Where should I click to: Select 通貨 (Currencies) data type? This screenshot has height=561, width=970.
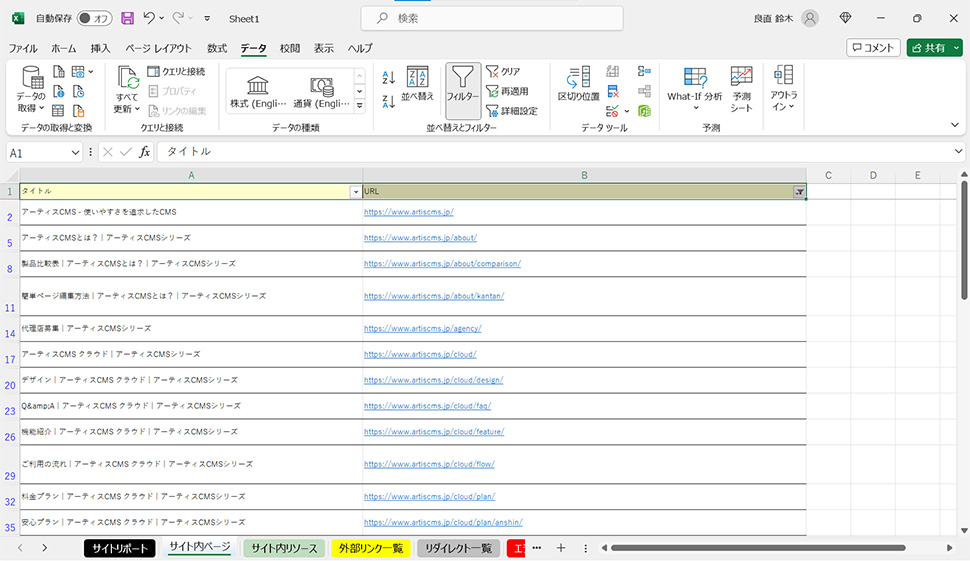point(321,92)
